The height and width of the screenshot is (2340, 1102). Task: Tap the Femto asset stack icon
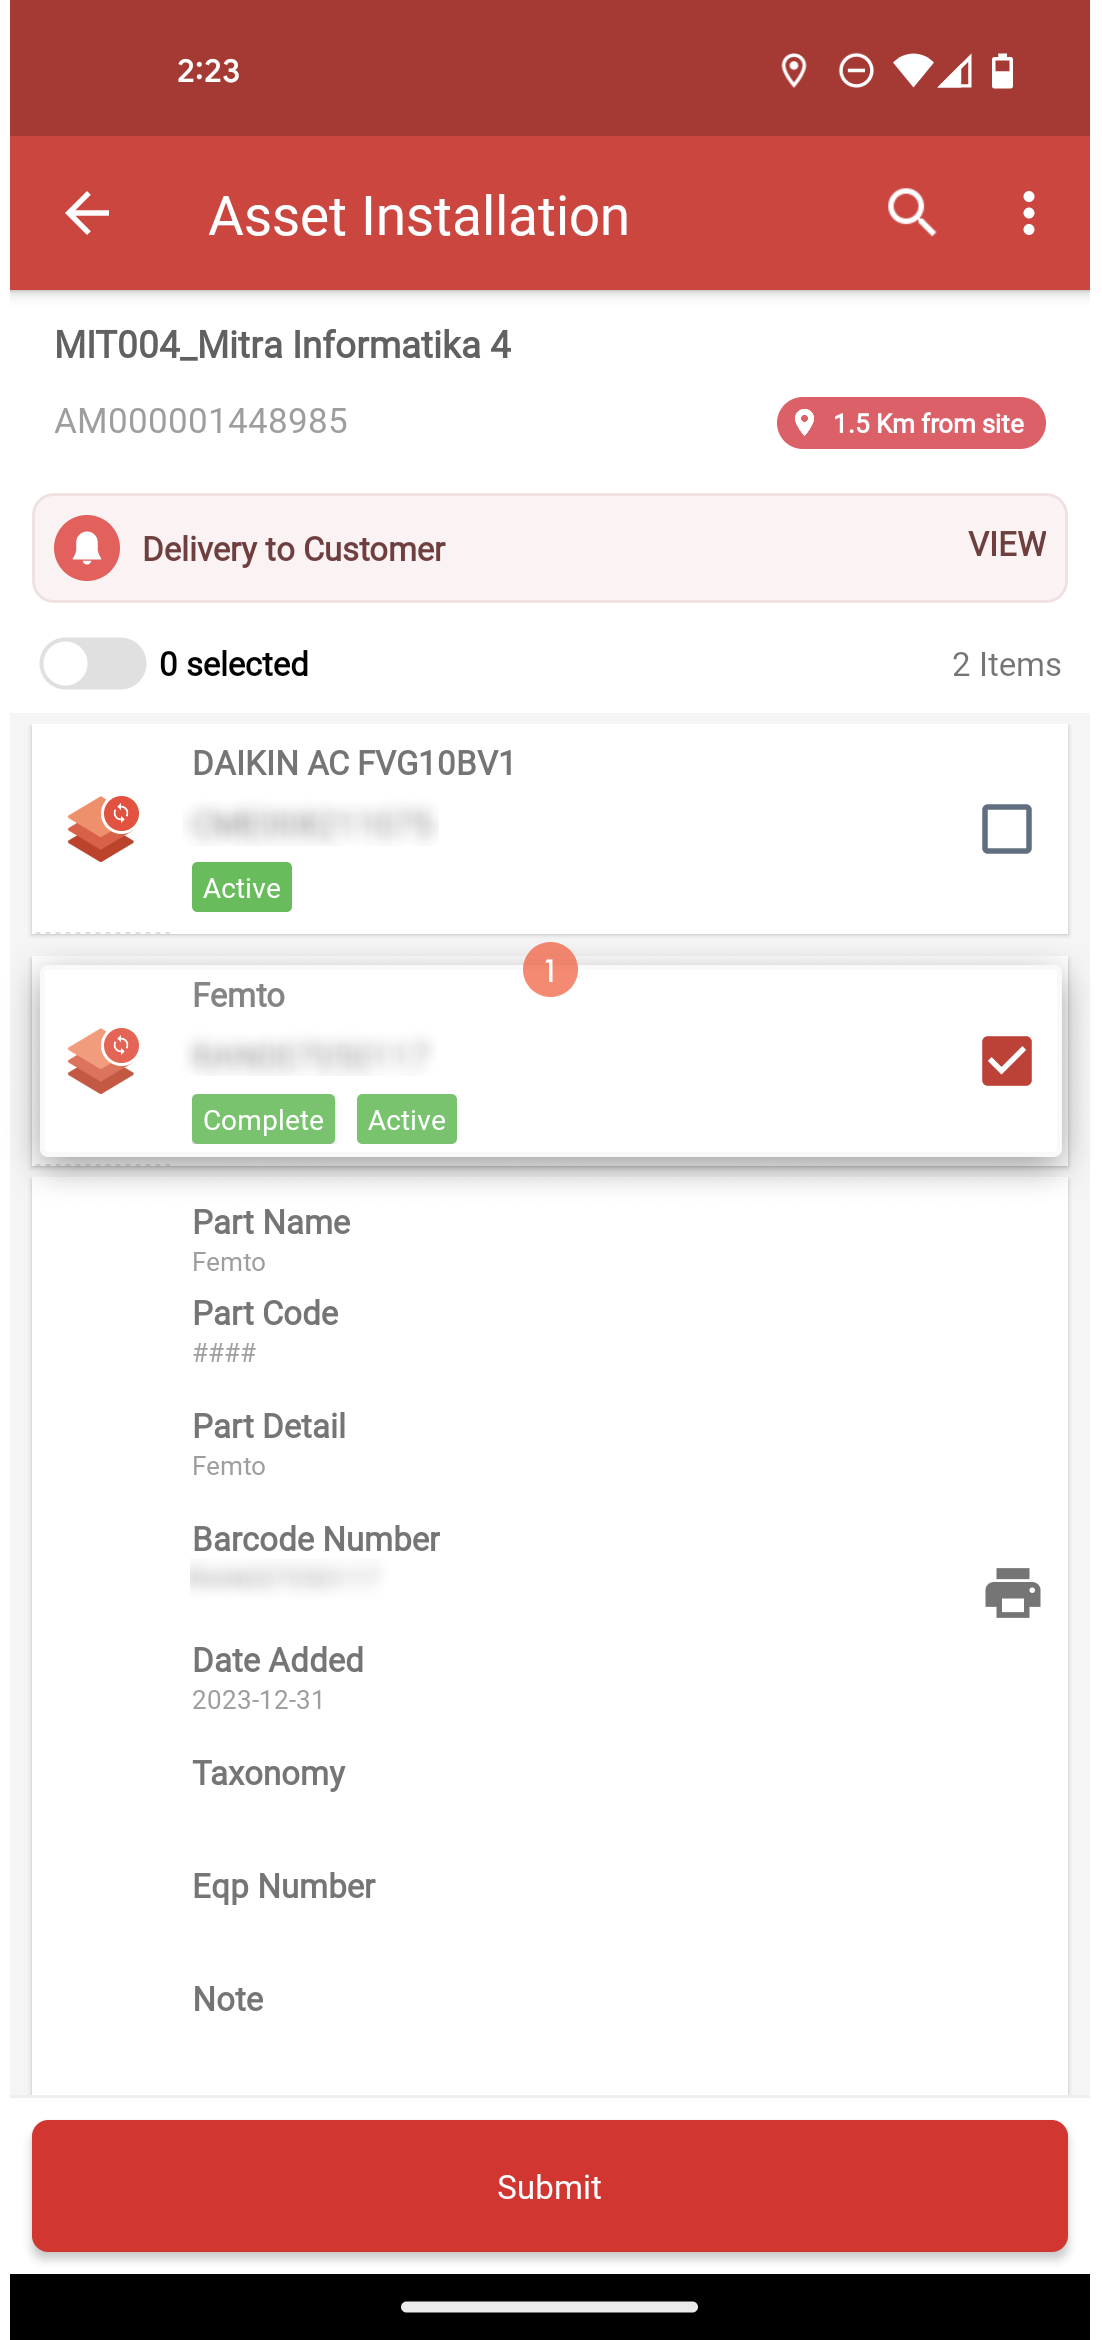click(x=102, y=1060)
